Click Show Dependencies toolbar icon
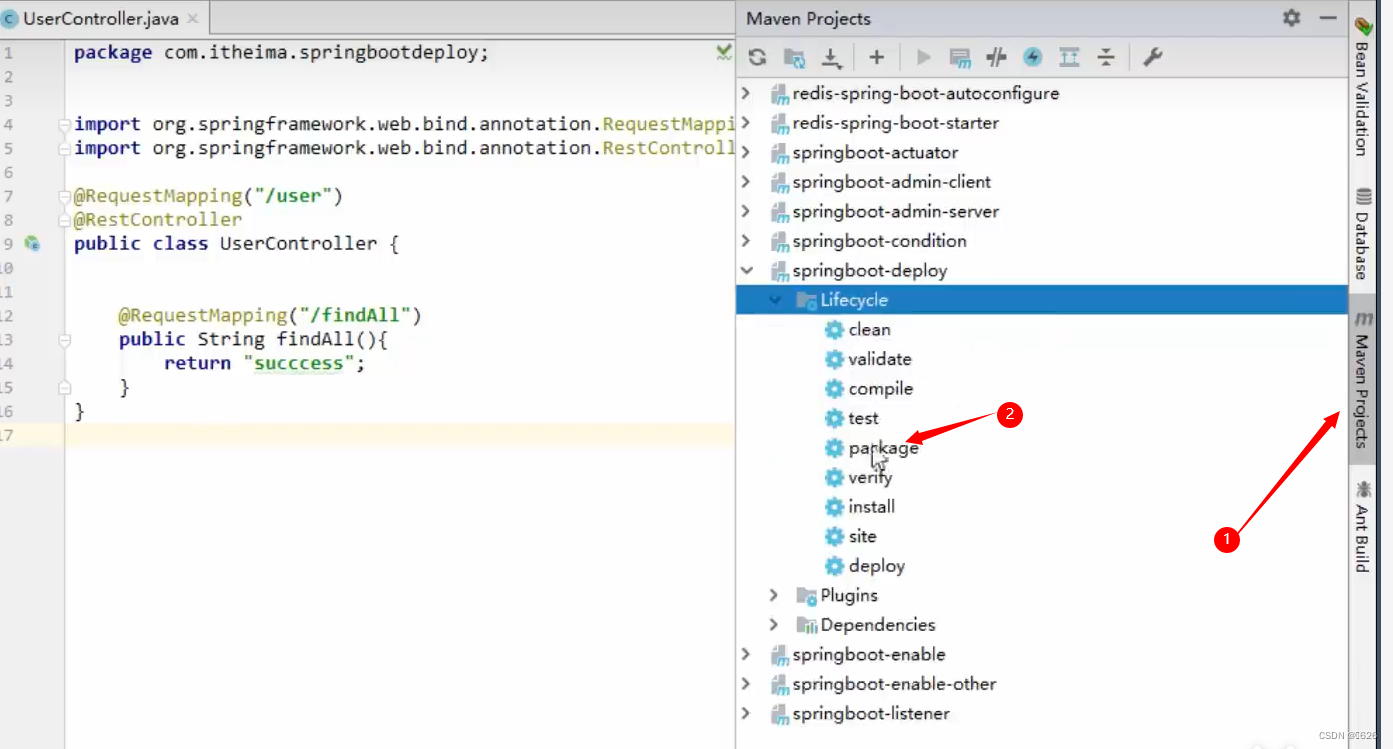Viewport: 1393px width, 749px height. [1069, 57]
